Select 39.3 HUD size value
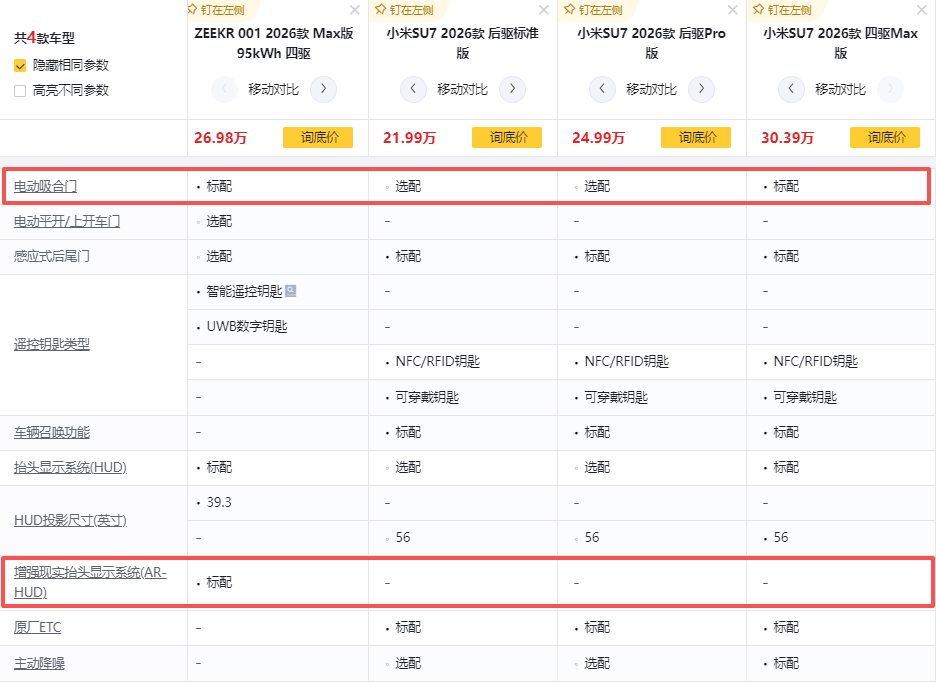This screenshot has height=682, width=936. point(219,502)
